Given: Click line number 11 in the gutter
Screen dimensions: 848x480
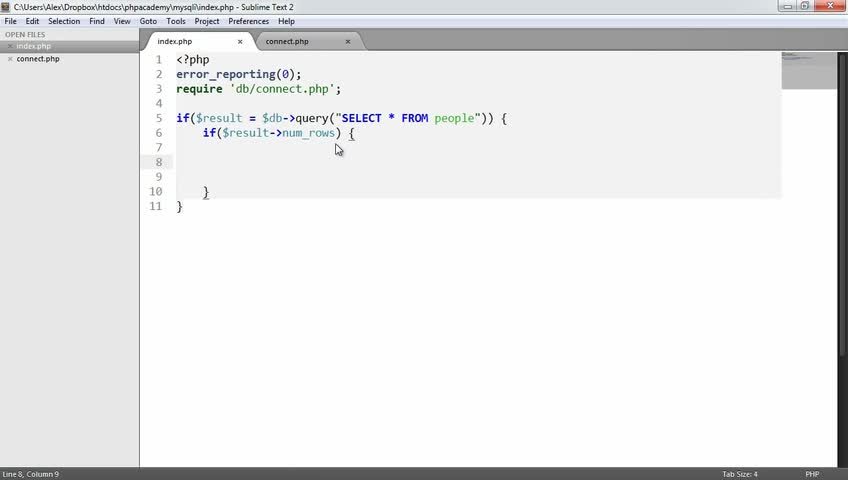Looking at the screenshot, I should click(x=155, y=206).
